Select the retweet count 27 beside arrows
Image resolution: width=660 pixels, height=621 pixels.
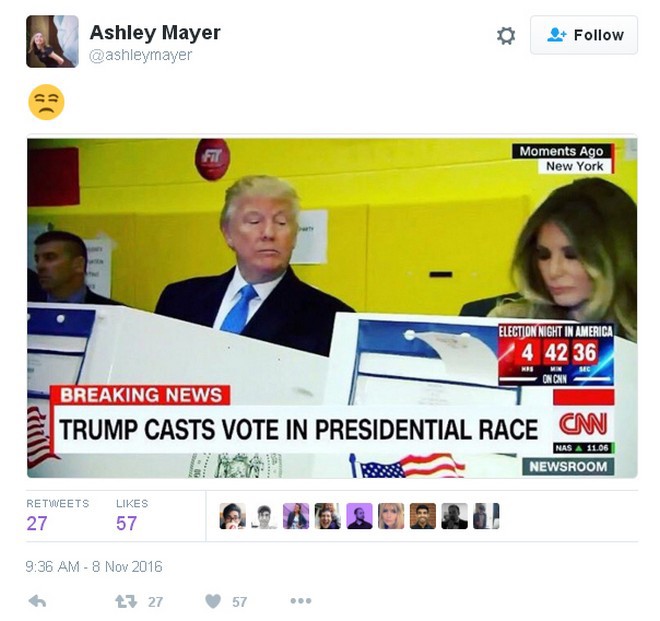[x=155, y=602]
